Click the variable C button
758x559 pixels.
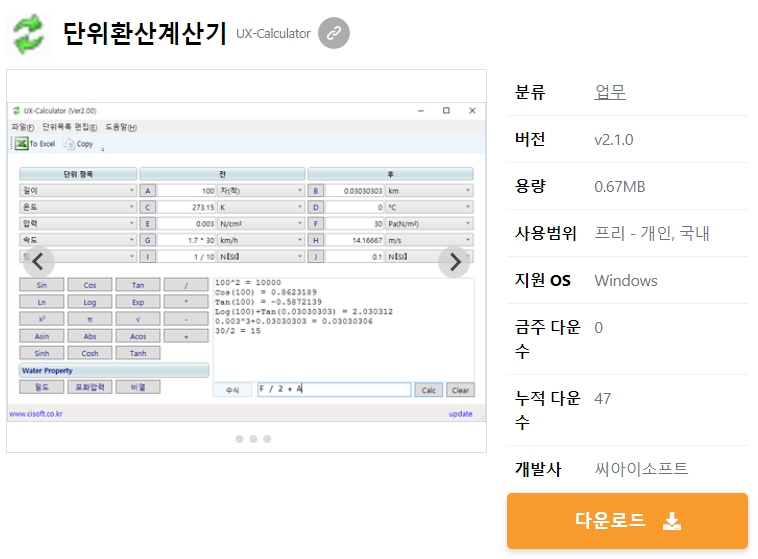point(147,207)
